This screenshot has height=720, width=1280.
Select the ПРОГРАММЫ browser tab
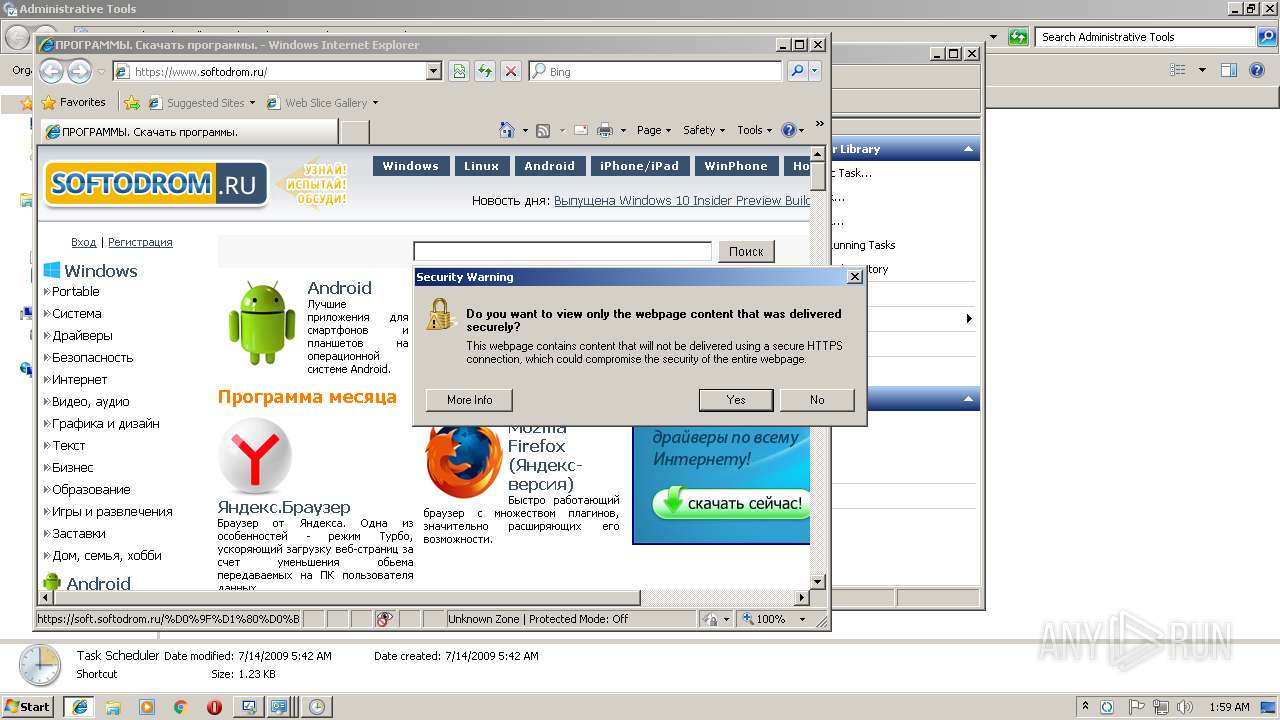click(x=188, y=132)
